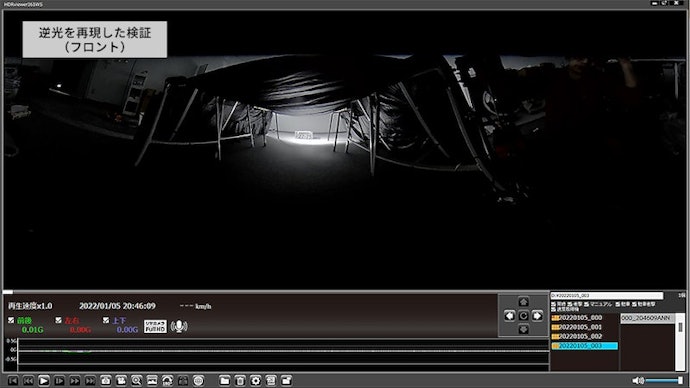Screen dimensions: 690x388
Task: Click the split dual-view icon
Action: 183,381
